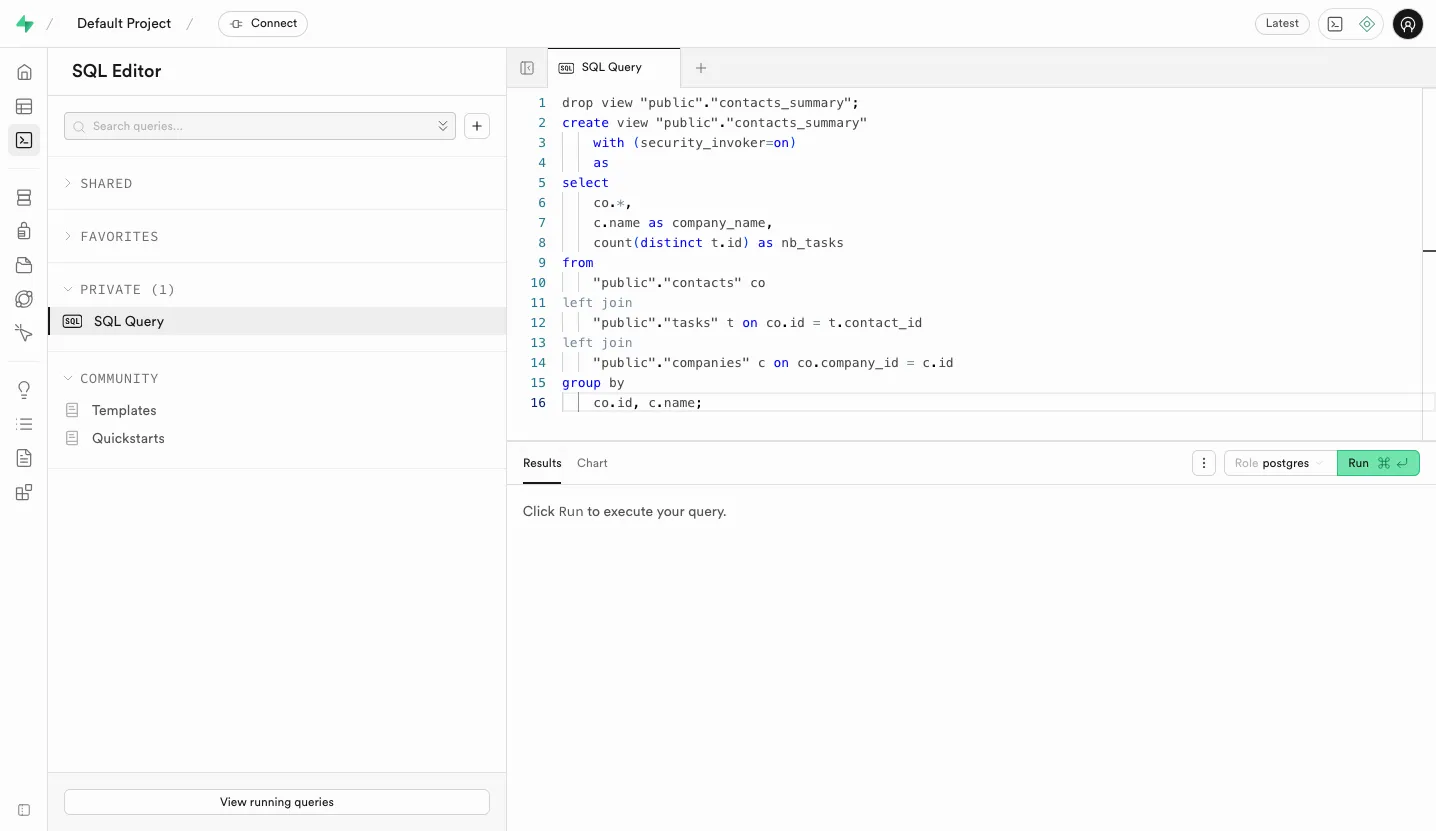Open the Table Editor
The width and height of the screenshot is (1436, 831).
click(x=24, y=106)
